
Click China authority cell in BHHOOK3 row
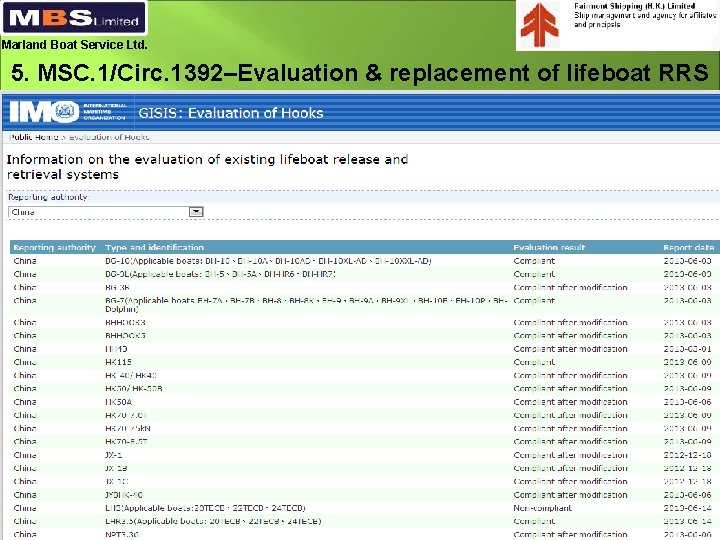pos(25,322)
